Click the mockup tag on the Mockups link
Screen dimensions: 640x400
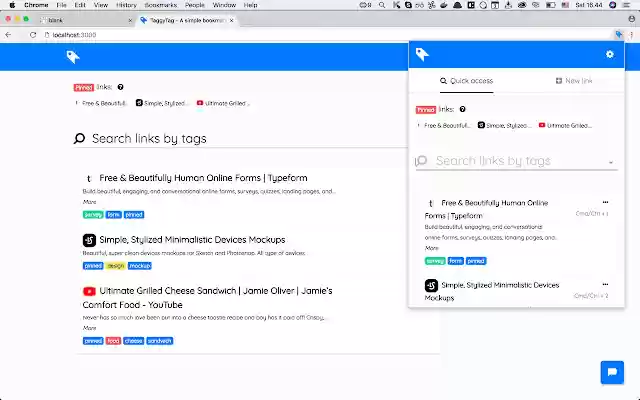click(x=140, y=266)
